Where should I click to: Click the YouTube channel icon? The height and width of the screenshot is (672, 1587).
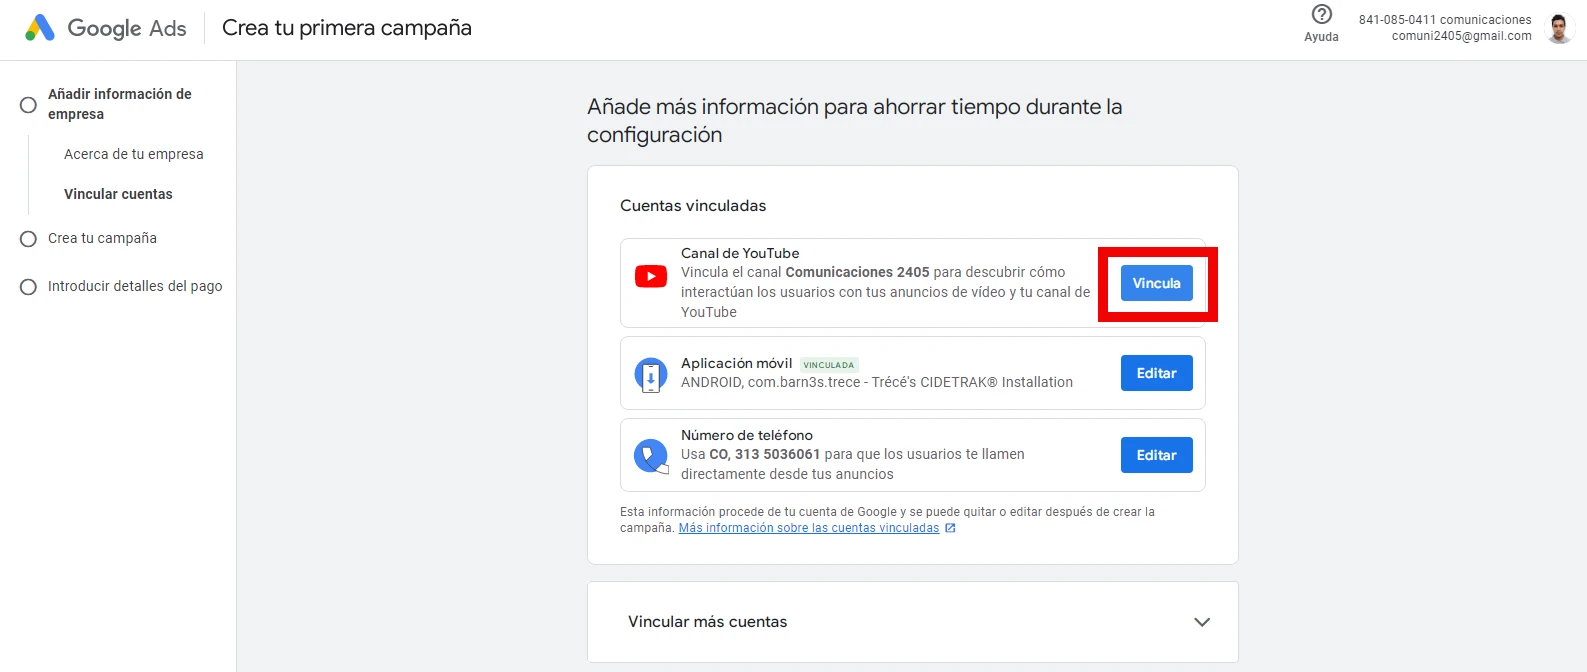pos(651,277)
